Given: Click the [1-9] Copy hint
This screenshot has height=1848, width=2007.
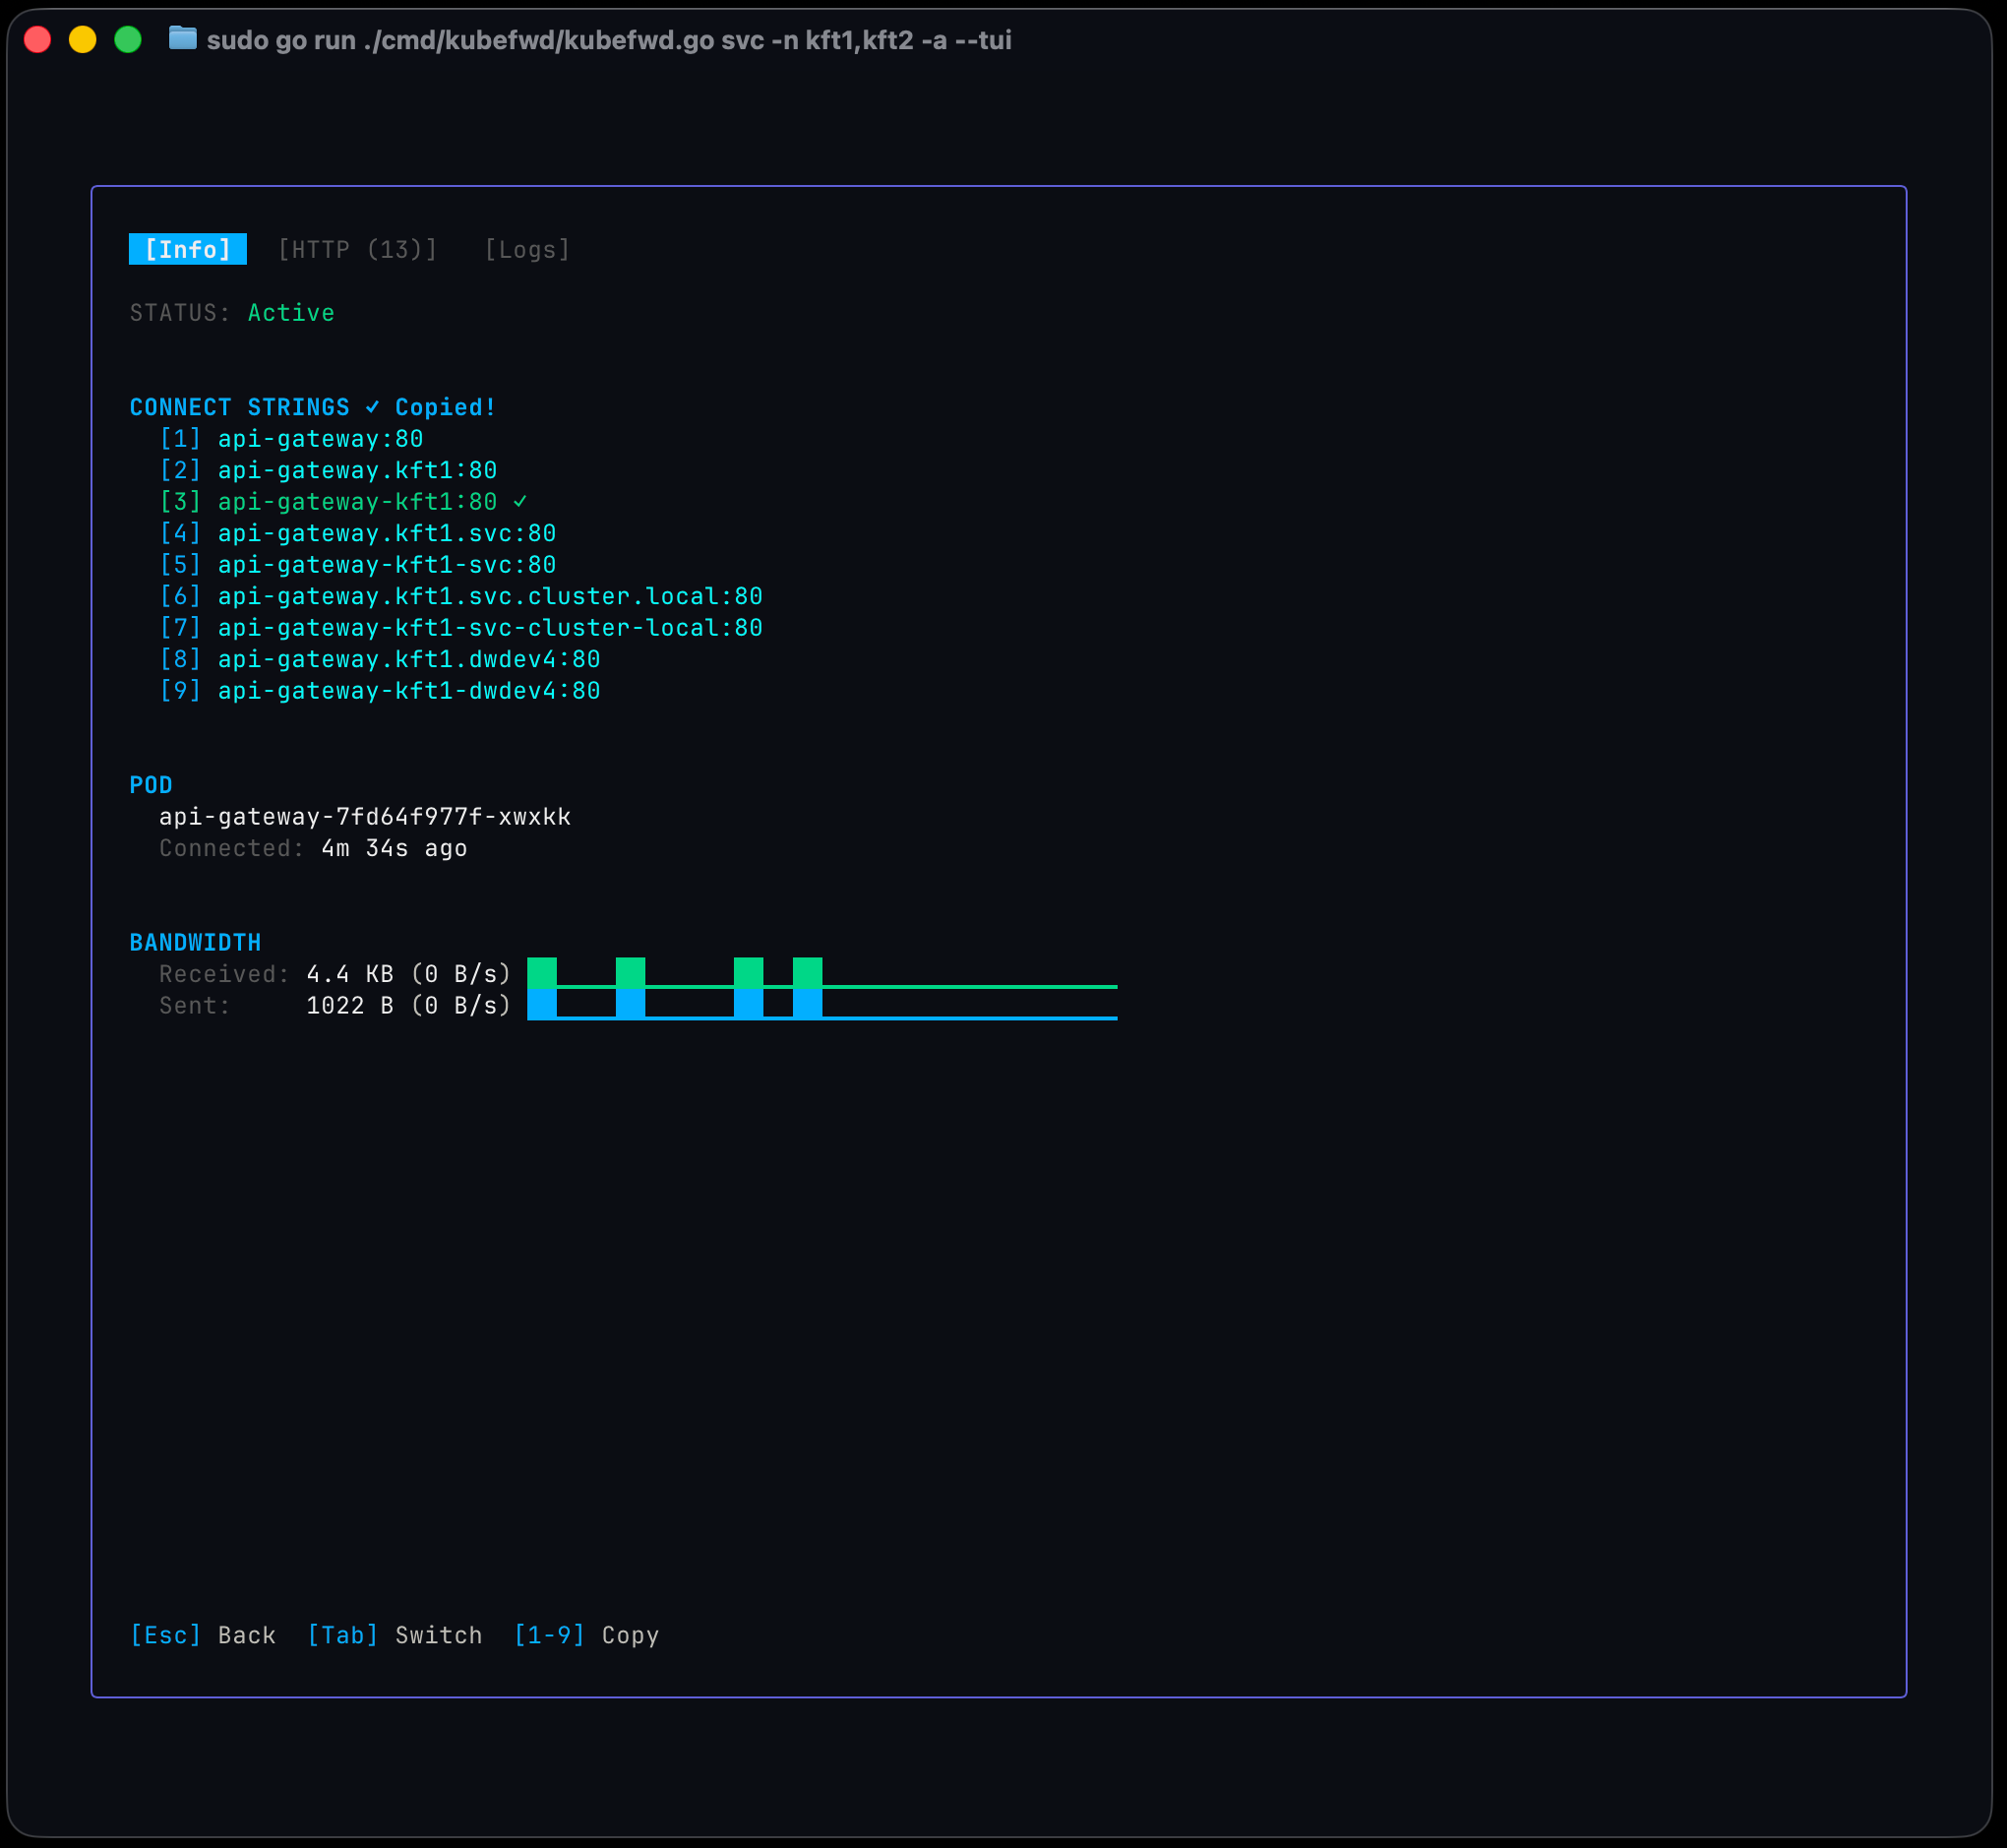Looking at the screenshot, I should [586, 1635].
